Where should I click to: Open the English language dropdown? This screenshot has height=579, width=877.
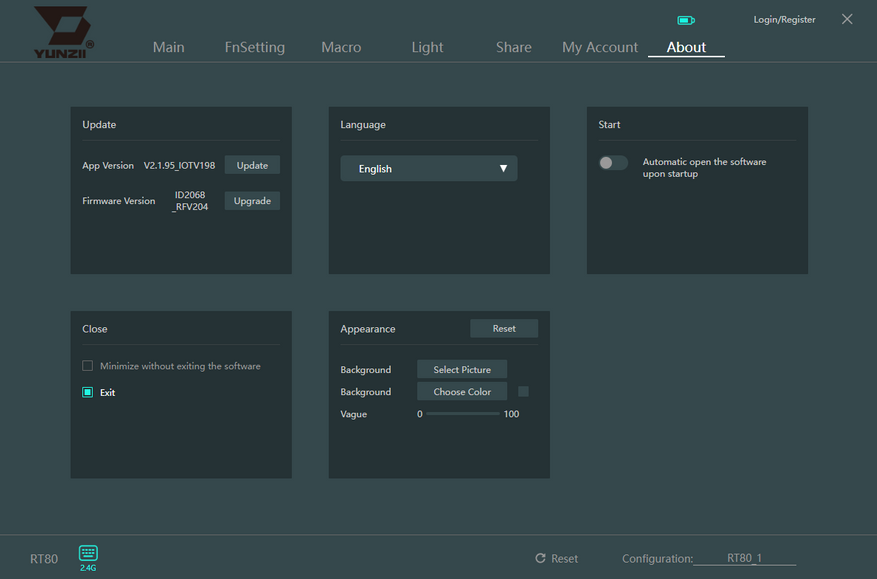(x=428, y=169)
